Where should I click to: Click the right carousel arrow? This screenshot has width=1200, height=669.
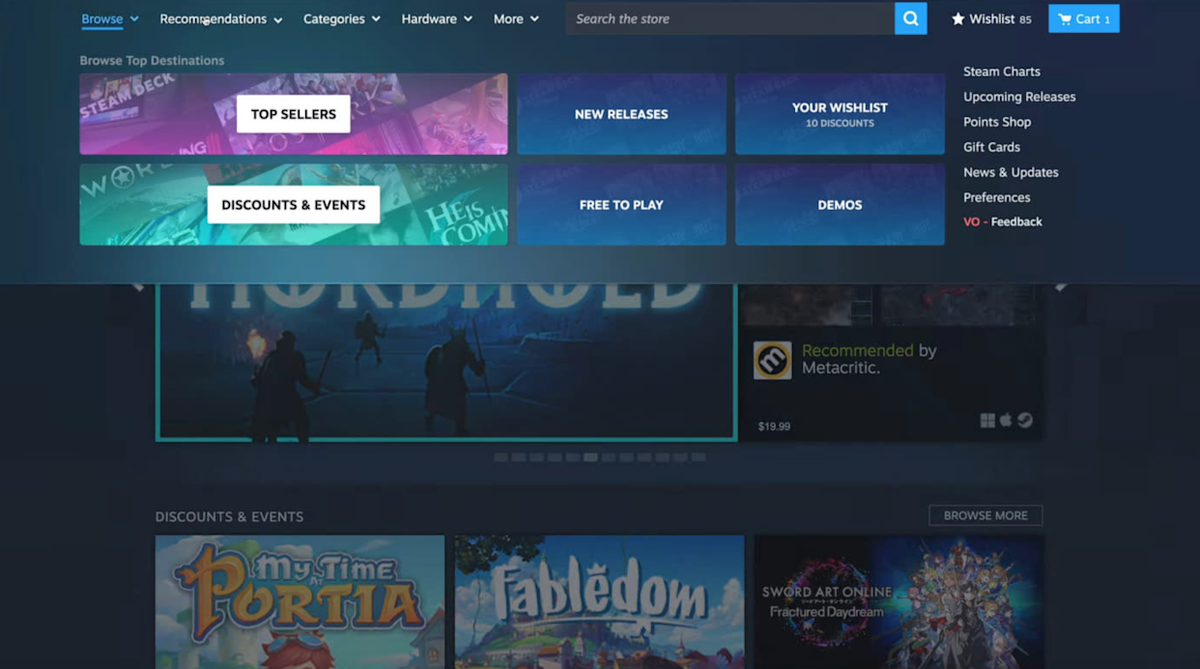pyautogui.click(x=1062, y=285)
